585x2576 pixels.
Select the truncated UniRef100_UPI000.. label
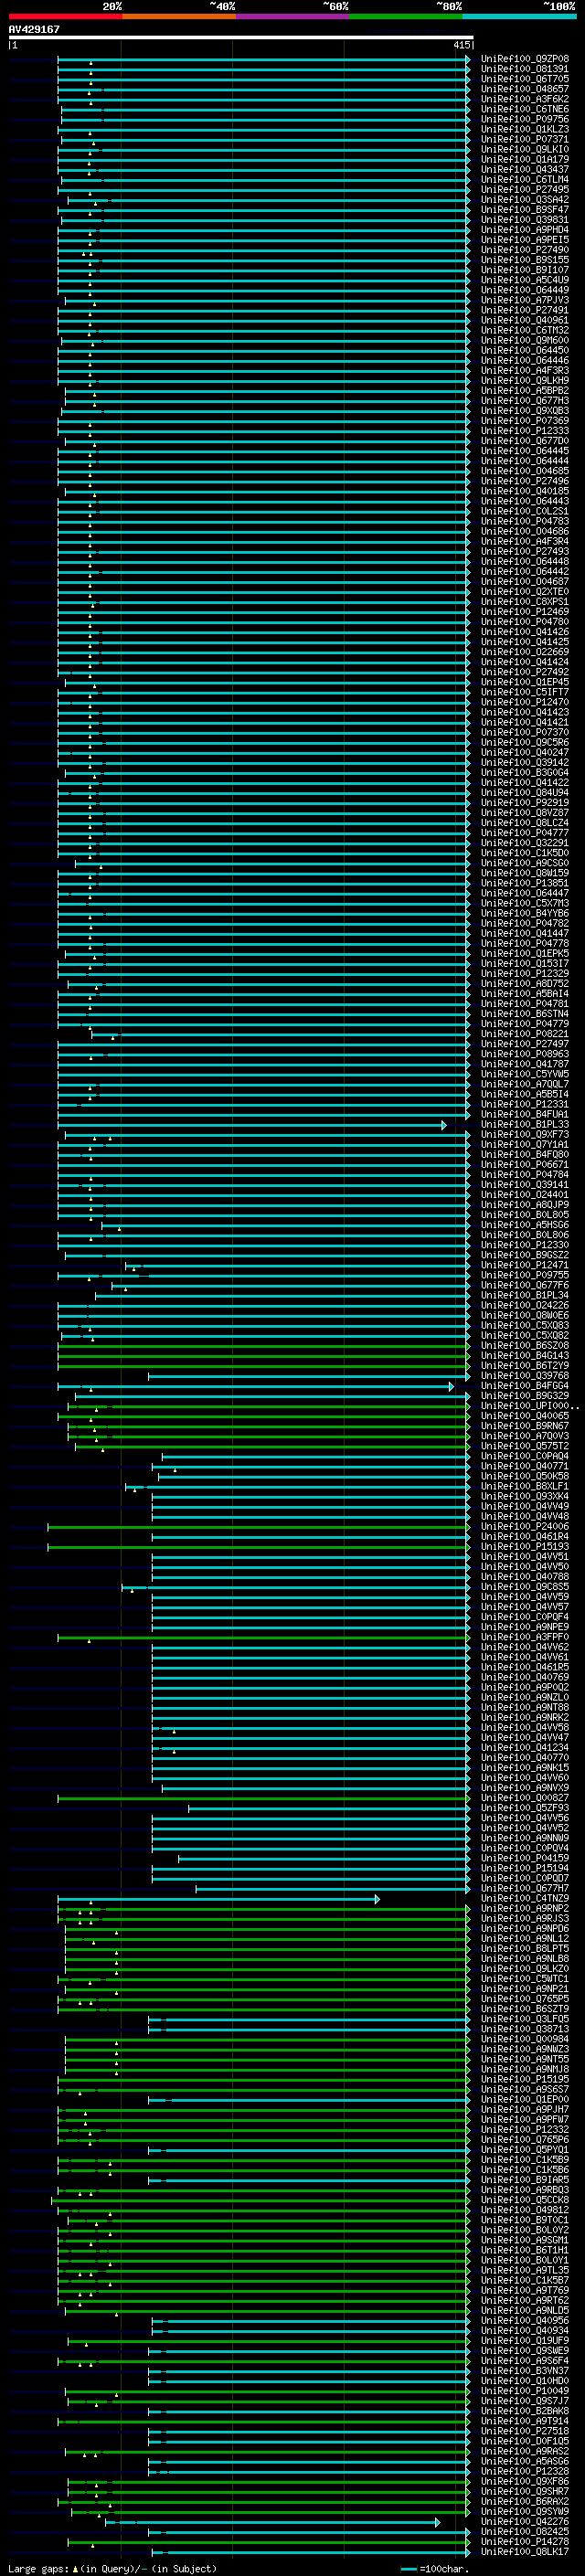point(529,1405)
